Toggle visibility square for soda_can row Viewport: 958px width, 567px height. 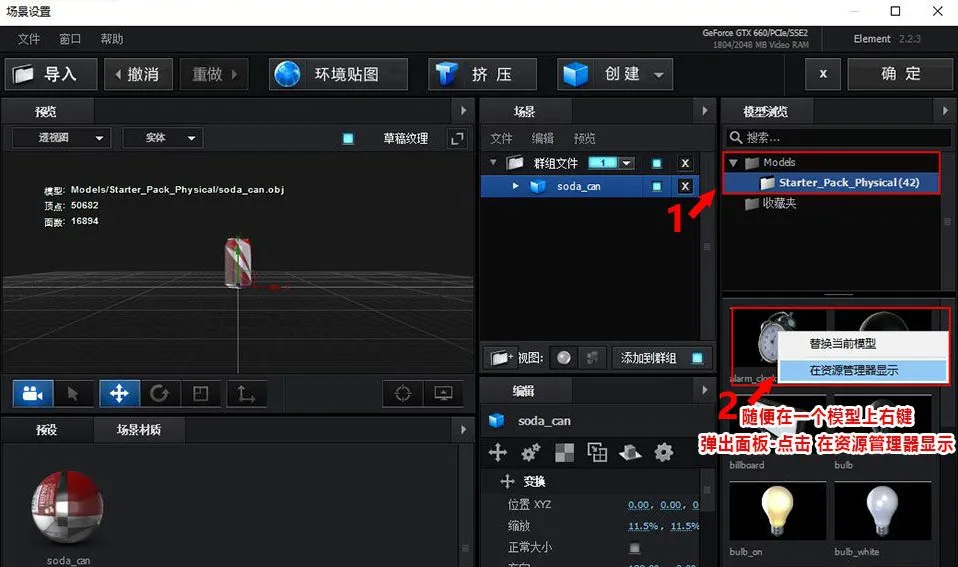point(657,186)
